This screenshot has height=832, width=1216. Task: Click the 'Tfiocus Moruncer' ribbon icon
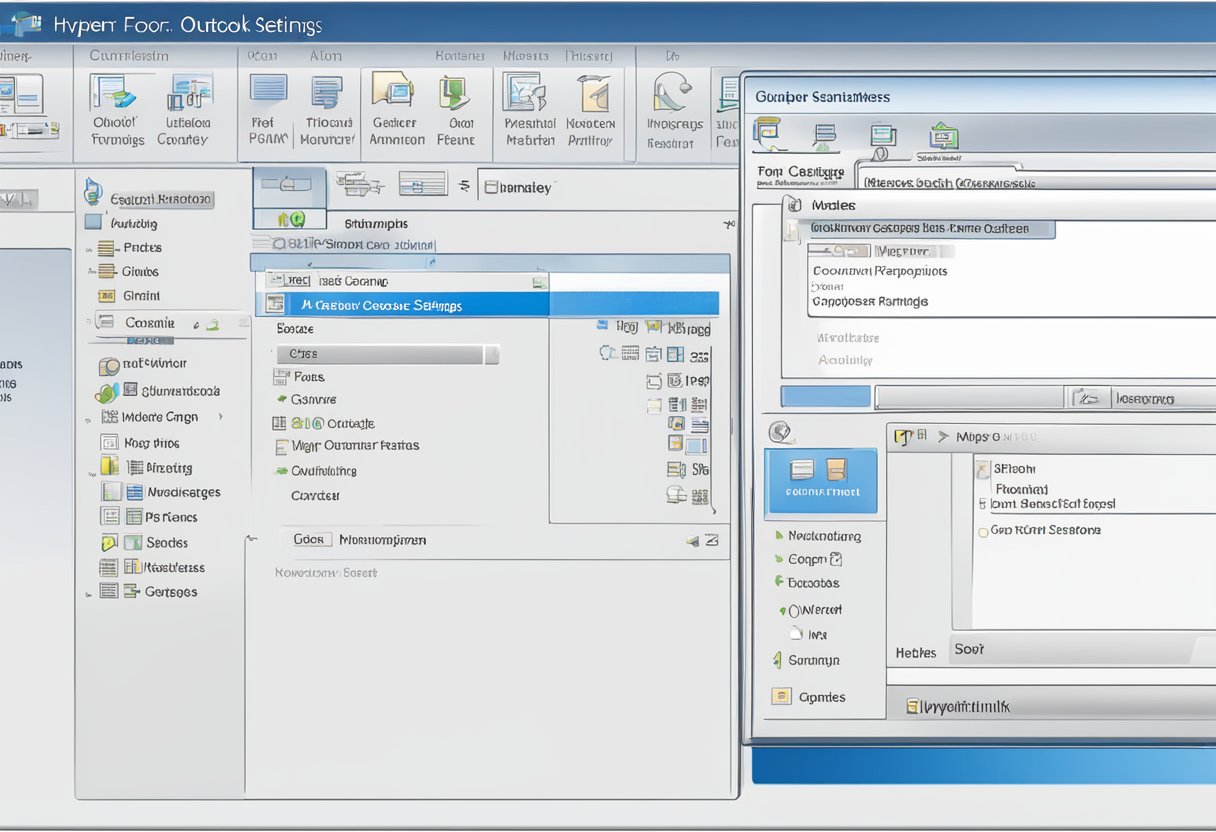(327, 91)
